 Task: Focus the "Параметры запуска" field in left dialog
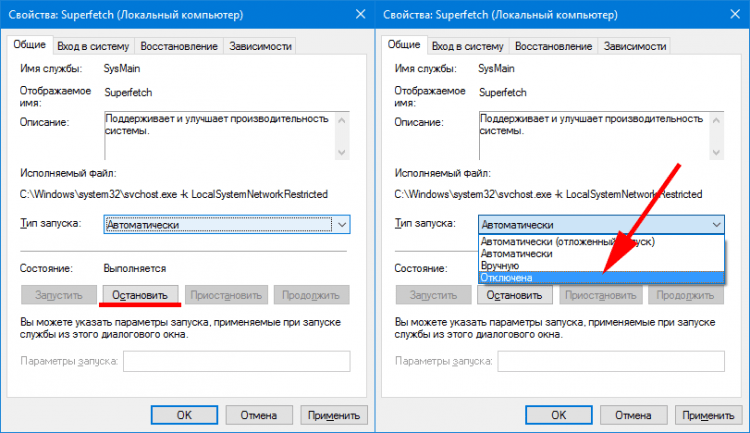(236, 361)
